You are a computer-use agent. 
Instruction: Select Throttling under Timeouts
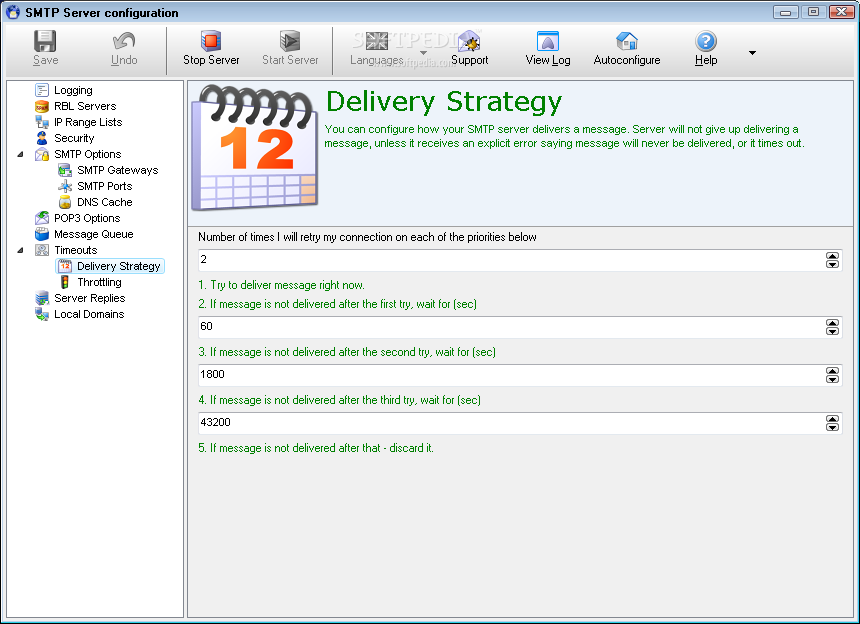click(x=99, y=282)
